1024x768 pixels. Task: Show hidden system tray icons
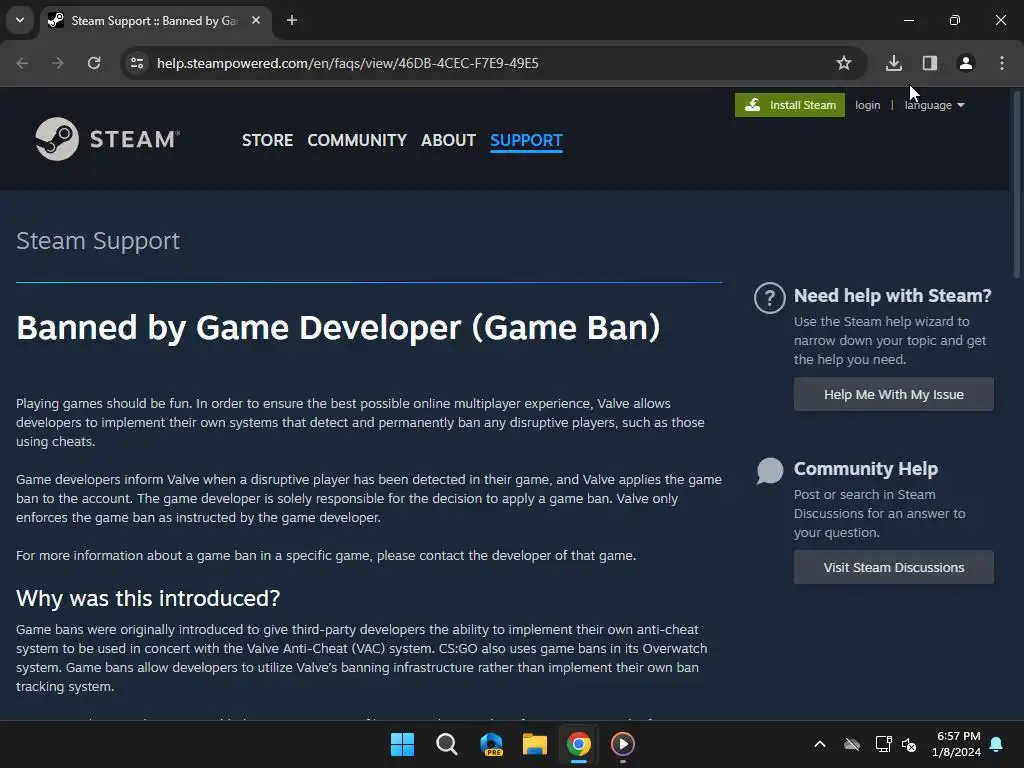[x=820, y=744]
